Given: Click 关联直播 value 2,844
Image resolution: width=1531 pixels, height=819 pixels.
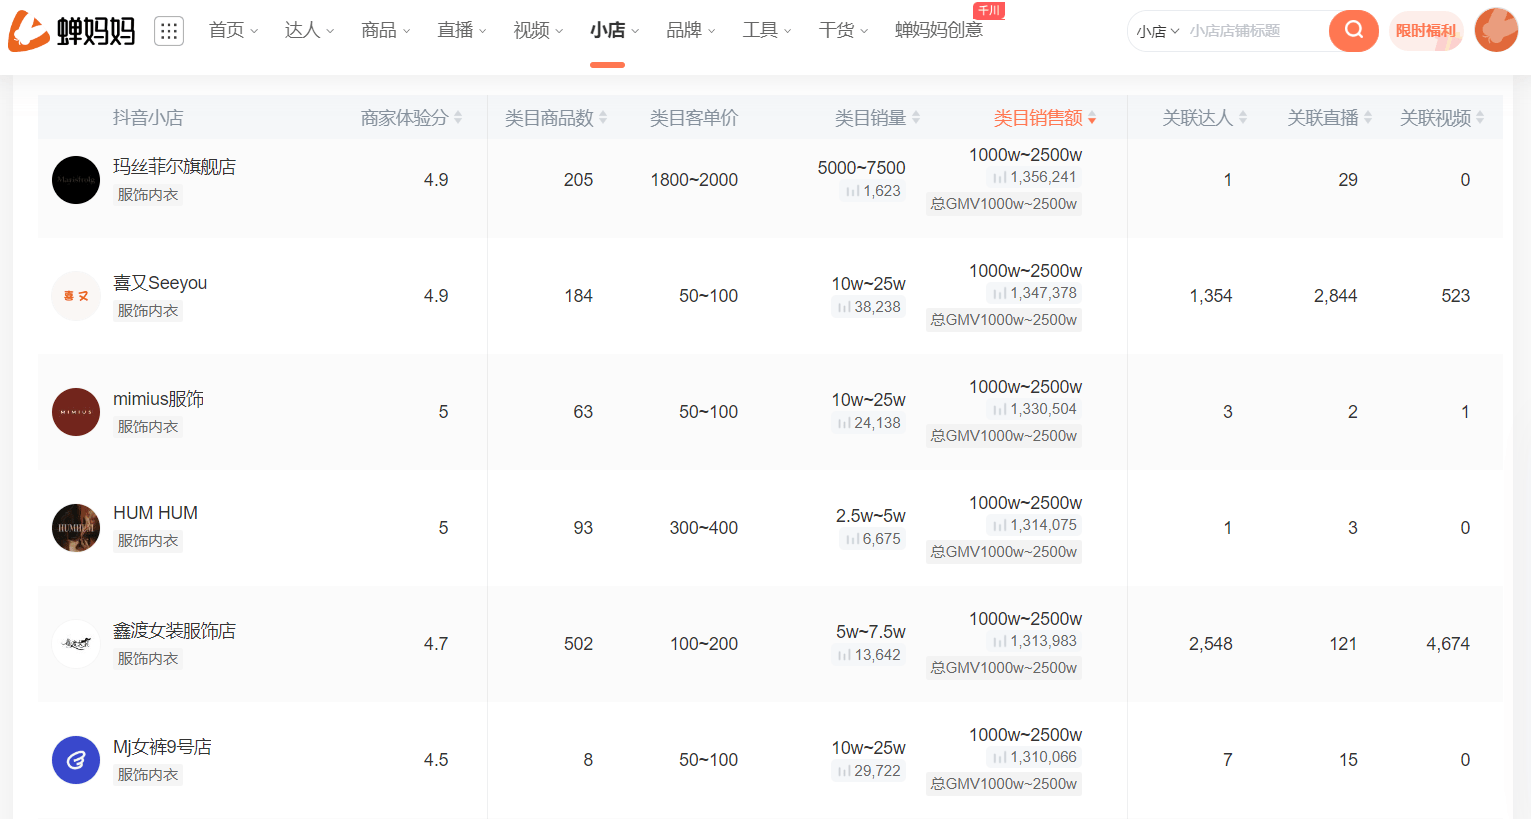Looking at the screenshot, I should (x=1335, y=296).
